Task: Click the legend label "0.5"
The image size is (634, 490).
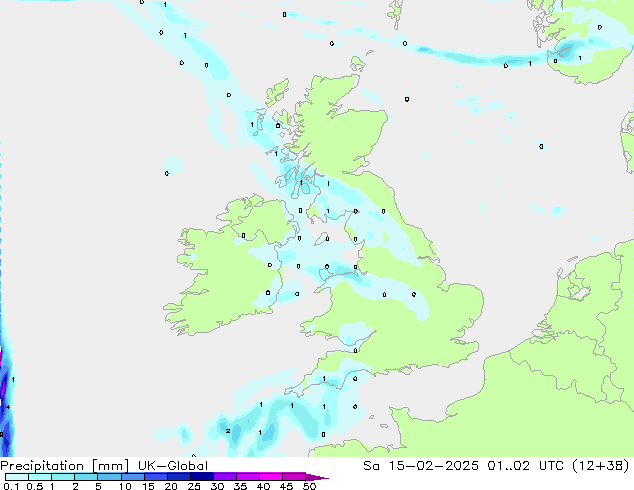Action: [34, 486]
